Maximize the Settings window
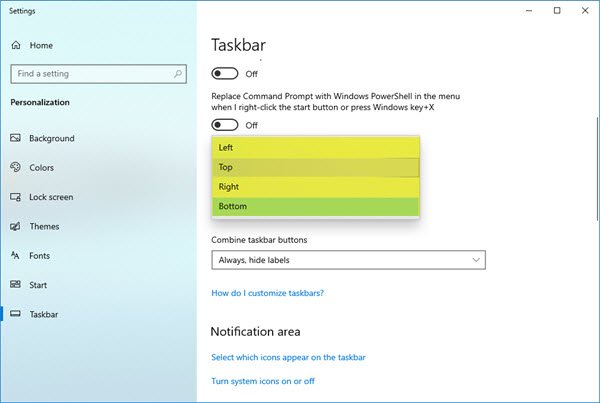 tap(557, 11)
